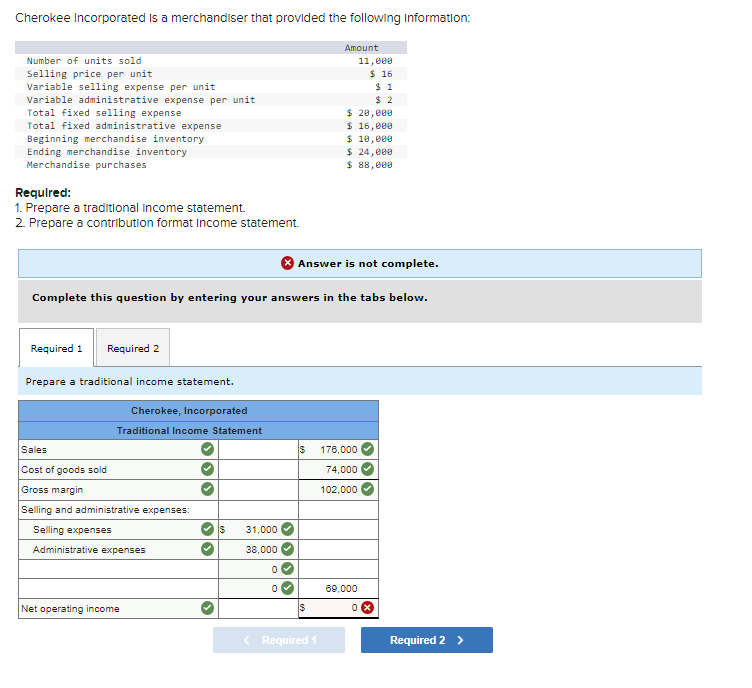Click the Merchandise purchases value $ 88,000
This screenshot has height=688, width=752.
pos(369,164)
